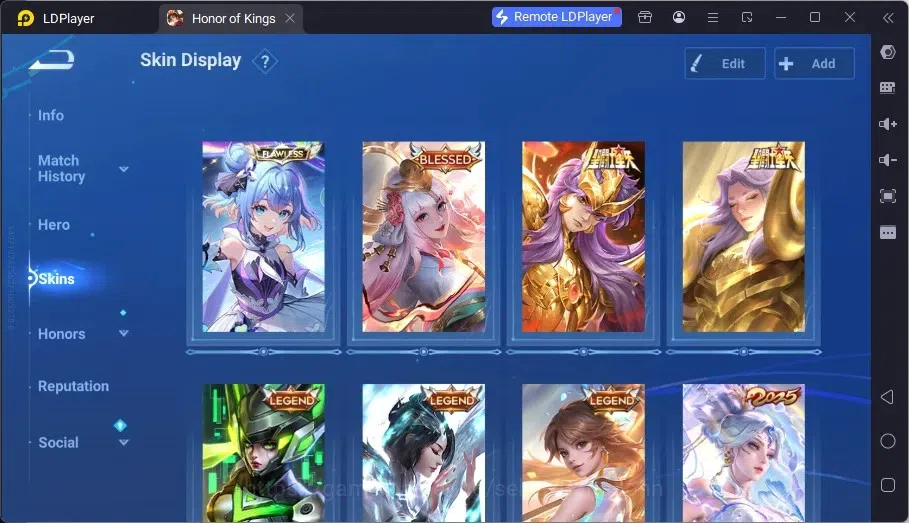Viewport: 909px width, 523px height.
Task: Open the Hero menu item
Action: point(54,224)
